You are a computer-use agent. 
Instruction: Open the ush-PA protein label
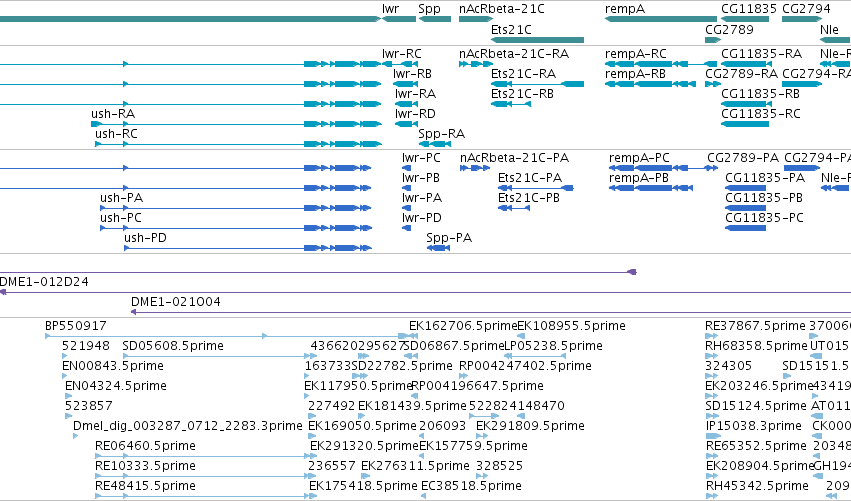[122, 198]
